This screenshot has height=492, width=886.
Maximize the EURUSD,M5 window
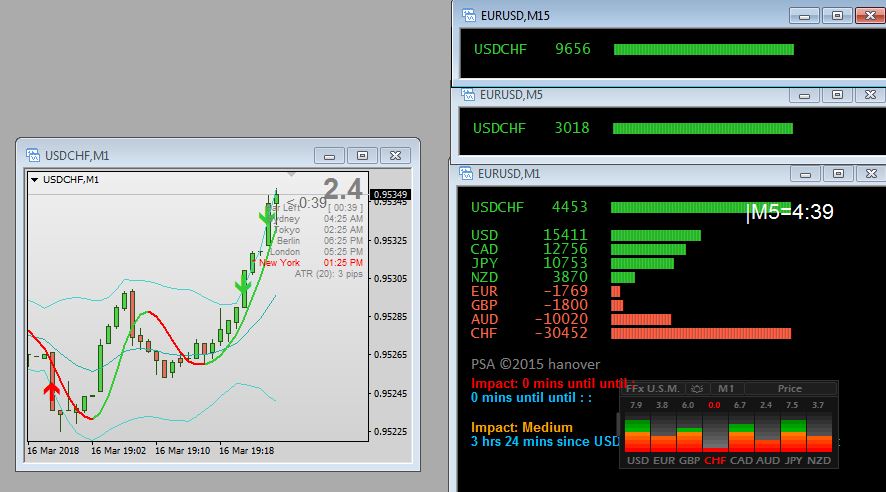tap(837, 95)
